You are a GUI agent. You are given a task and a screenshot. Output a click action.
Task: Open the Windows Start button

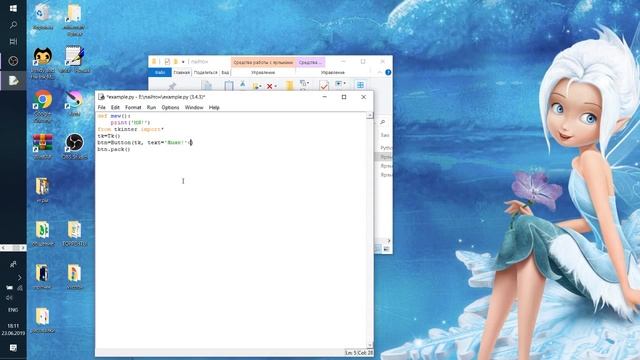click(x=13, y=8)
